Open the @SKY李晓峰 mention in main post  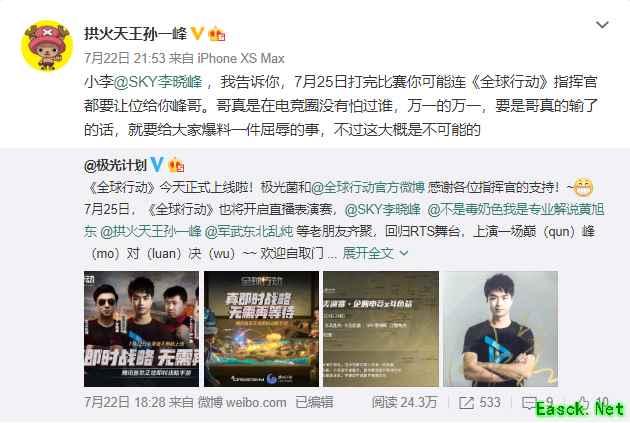158,82
